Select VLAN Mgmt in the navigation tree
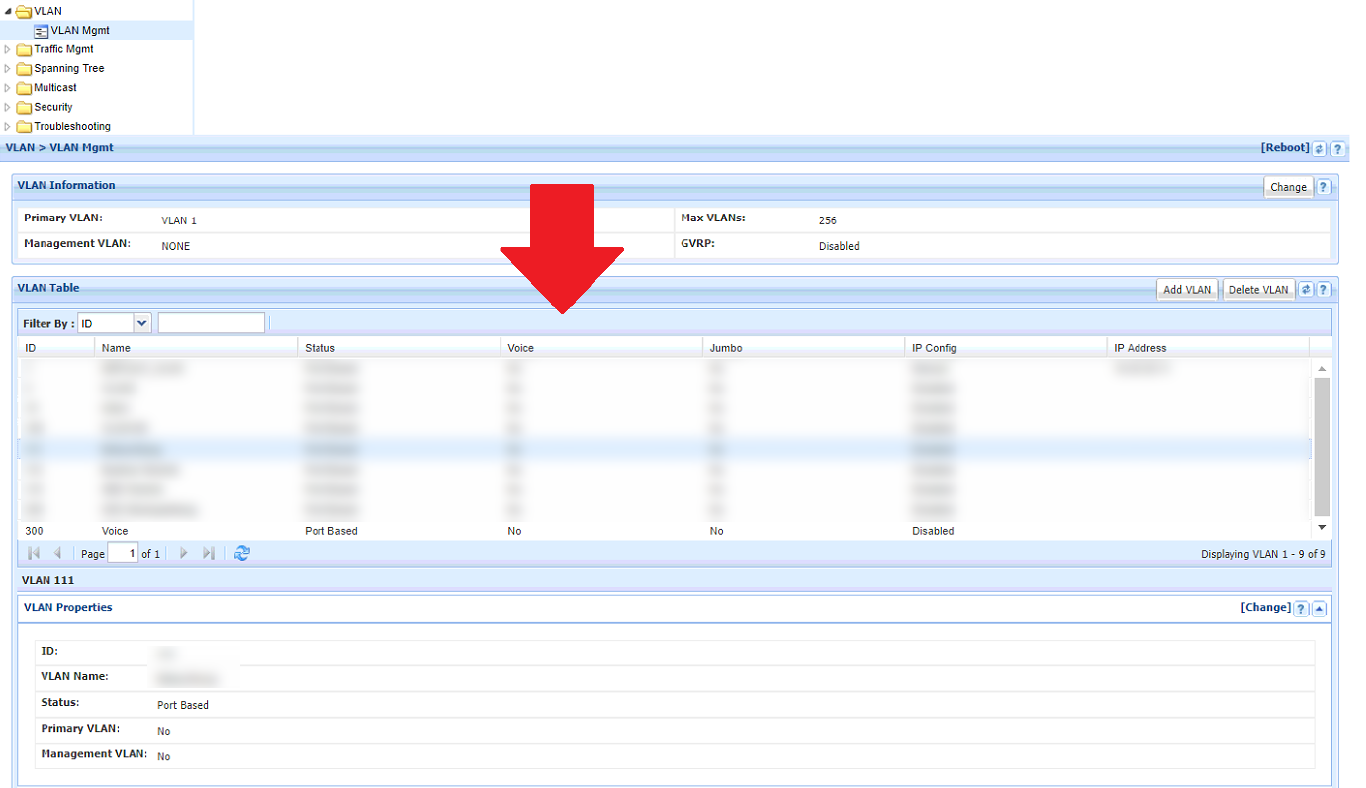 pyautogui.click(x=79, y=30)
